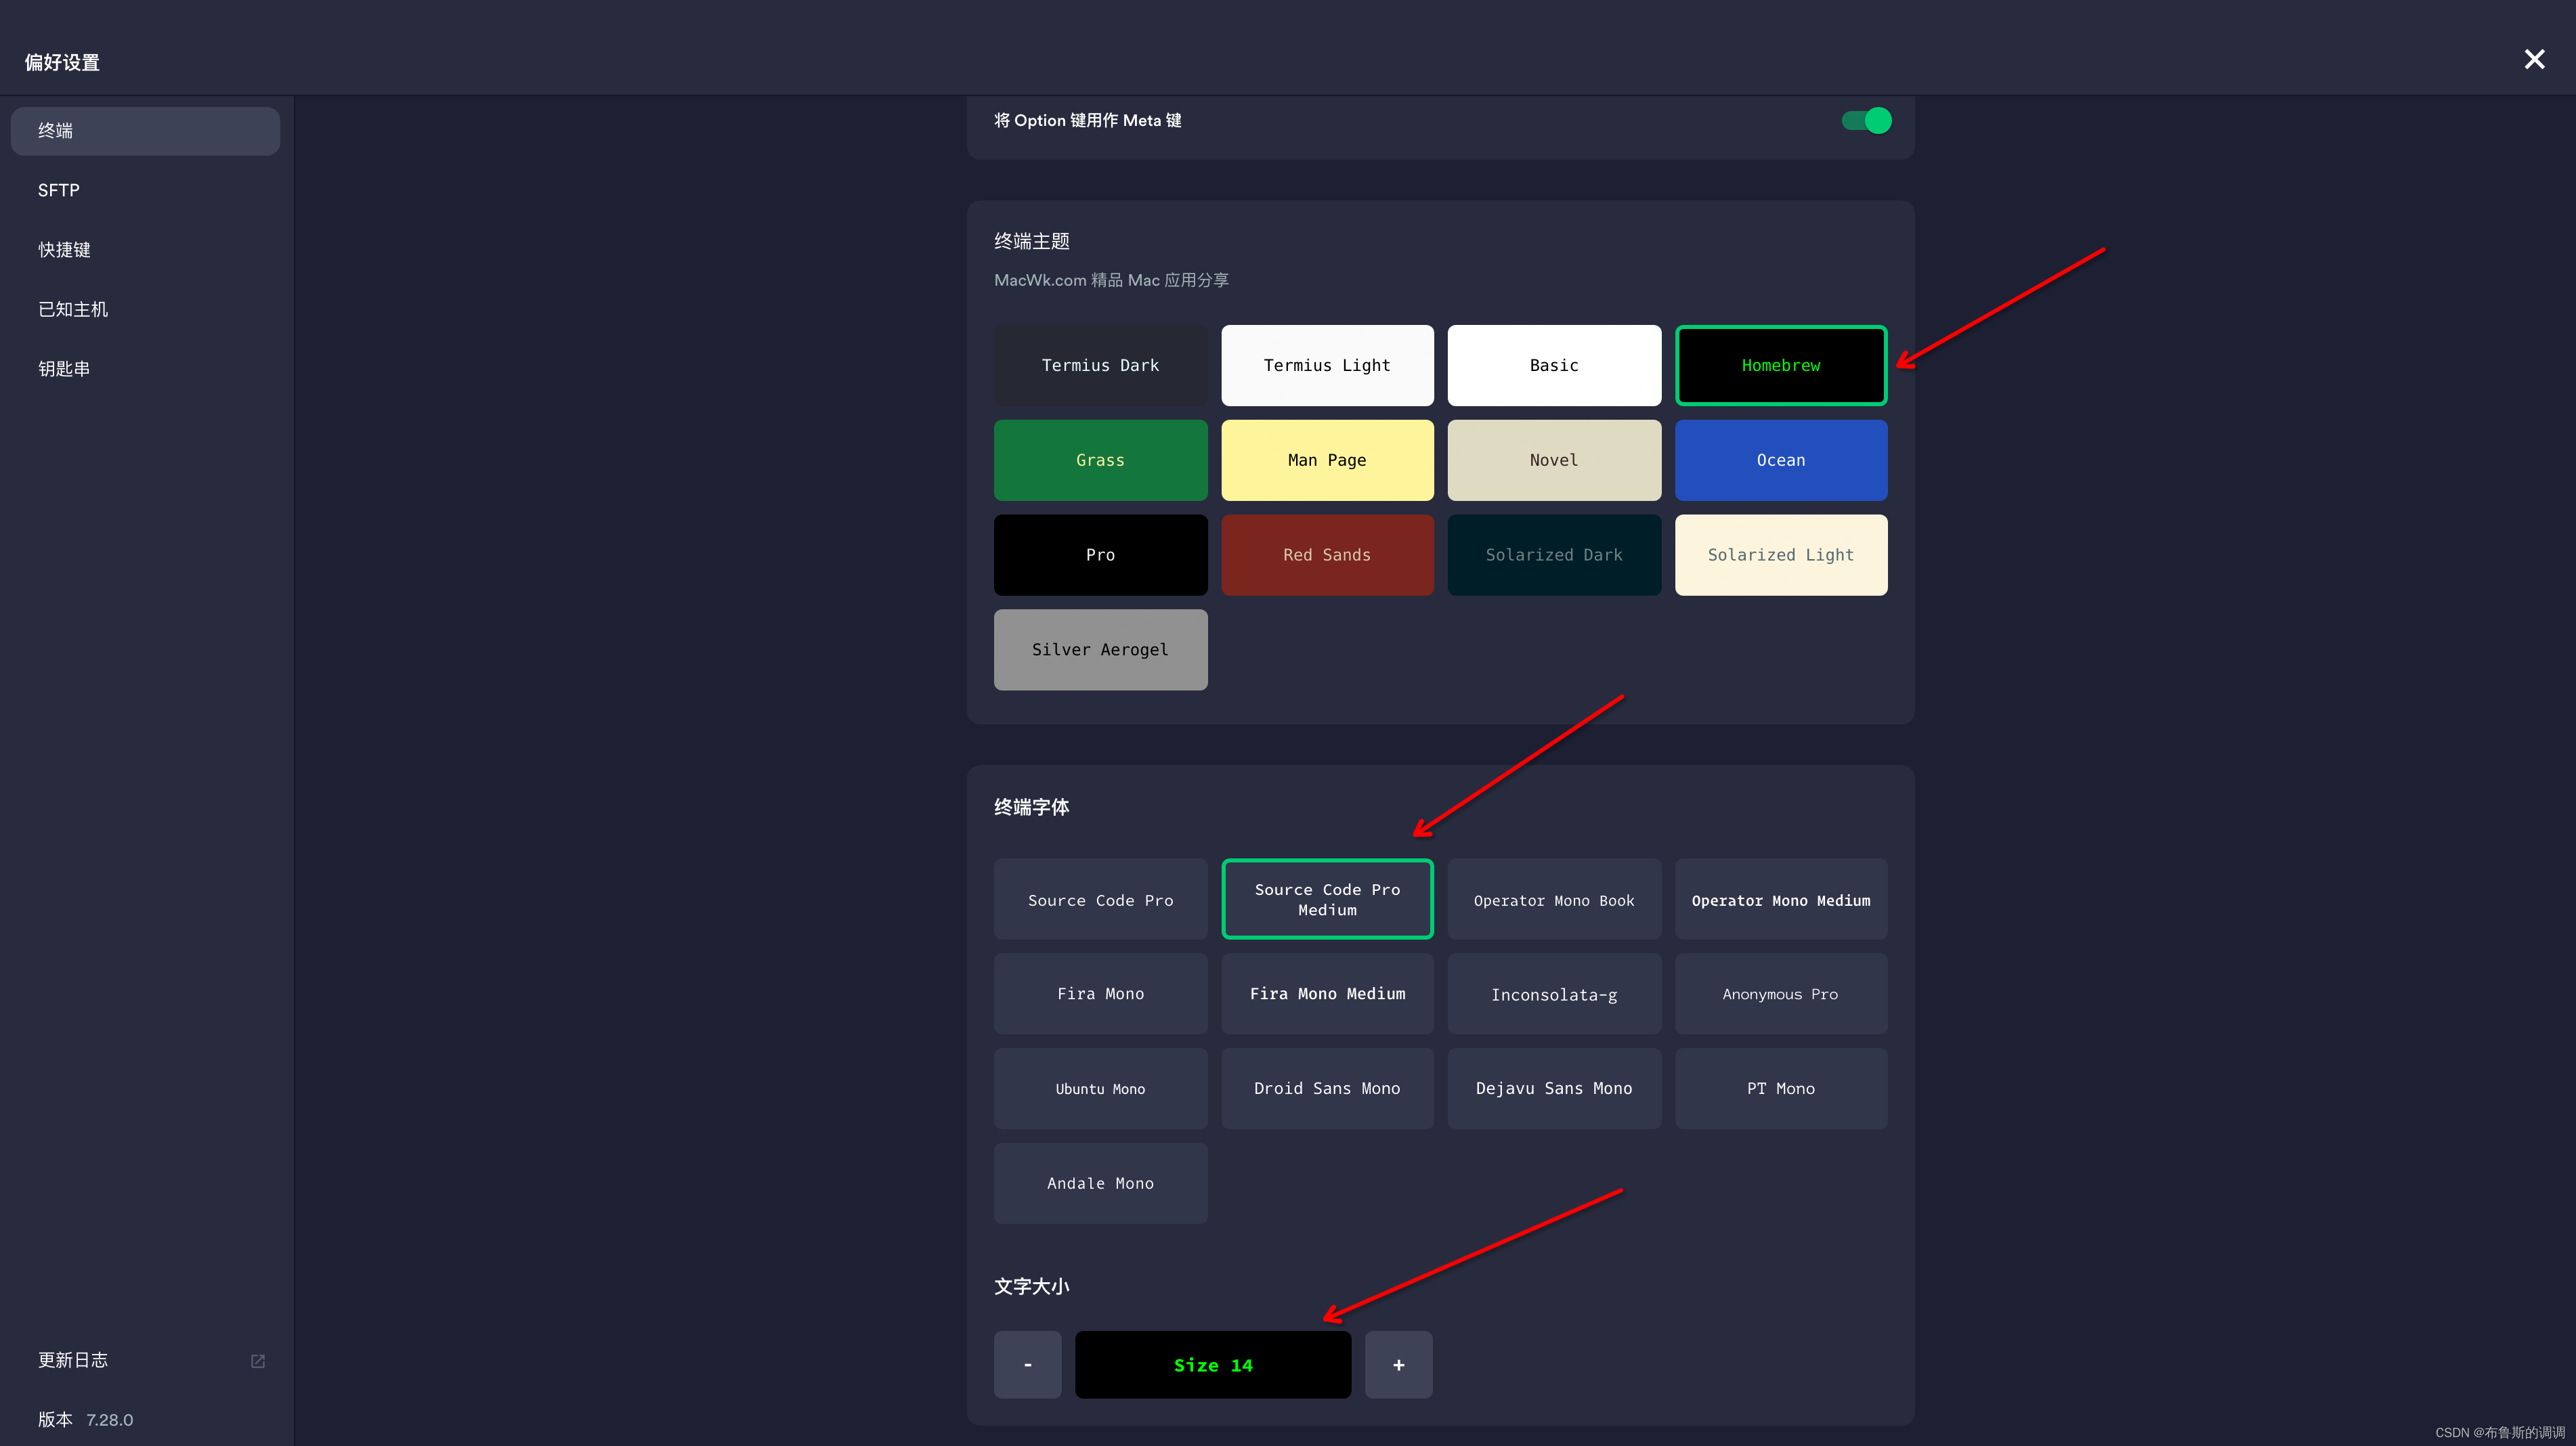Open the SFTP settings tab
The height and width of the screenshot is (1446, 2576).
[x=59, y=190]
